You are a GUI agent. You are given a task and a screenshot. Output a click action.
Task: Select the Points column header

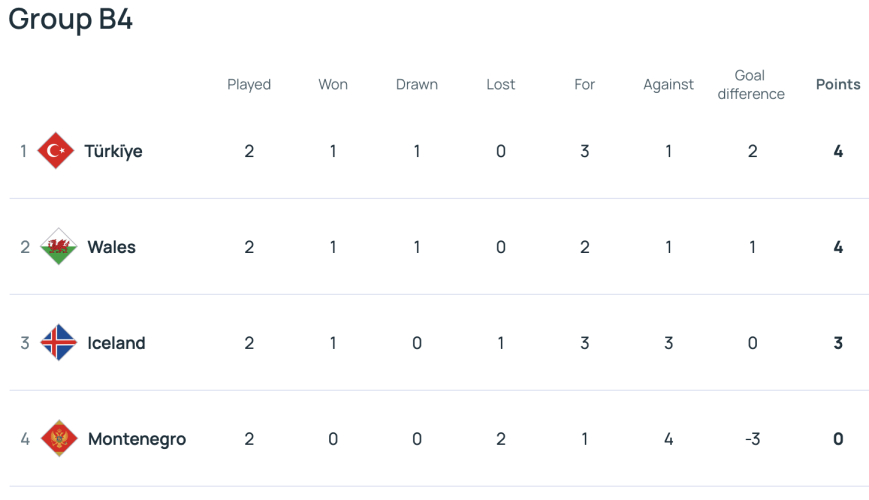tap(838, 84)
